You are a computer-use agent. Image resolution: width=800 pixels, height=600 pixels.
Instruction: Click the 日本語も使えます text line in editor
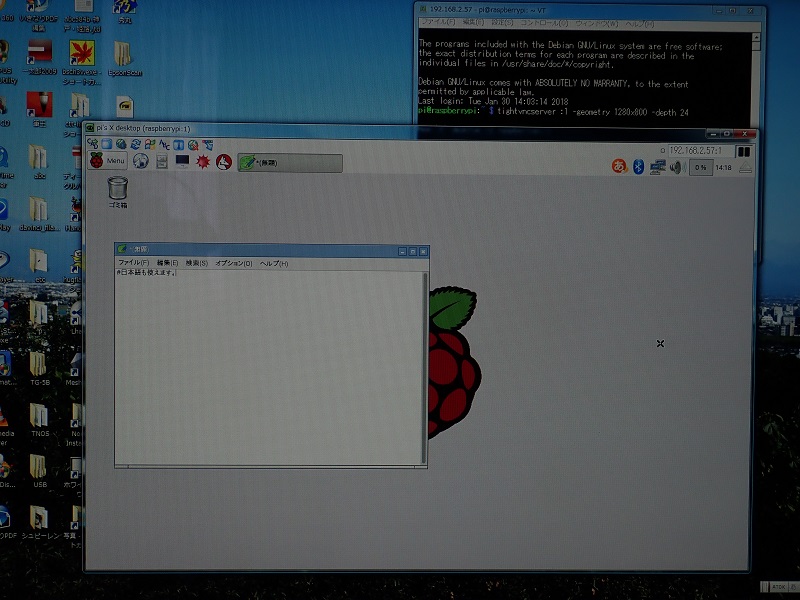(146, 273)
